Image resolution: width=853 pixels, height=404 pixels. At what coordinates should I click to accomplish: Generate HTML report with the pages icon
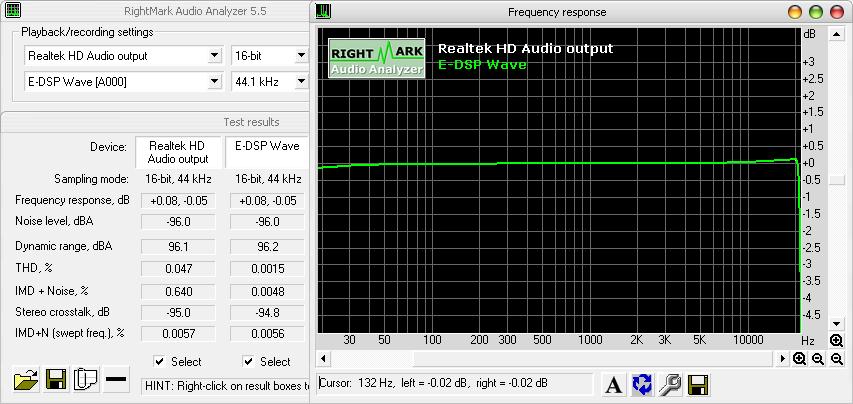[86, 379]
